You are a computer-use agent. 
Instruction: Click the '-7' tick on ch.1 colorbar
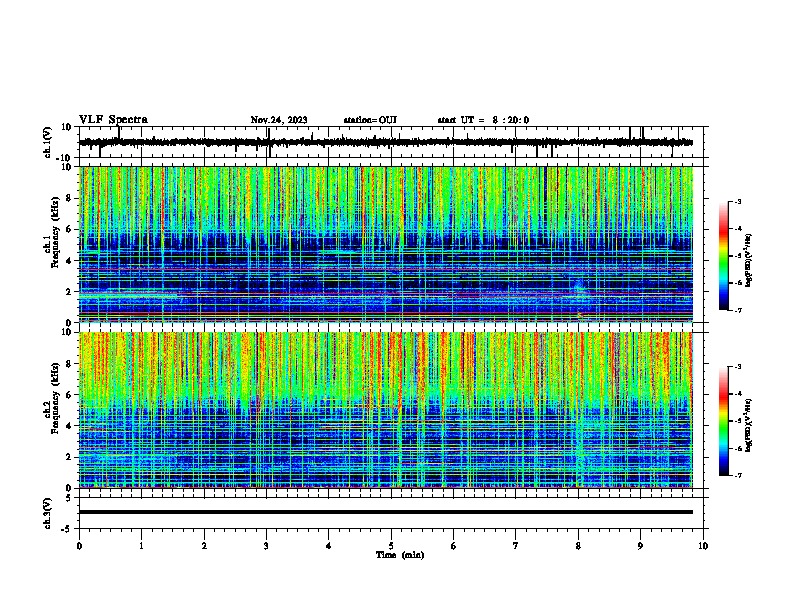tap(738, 310)
